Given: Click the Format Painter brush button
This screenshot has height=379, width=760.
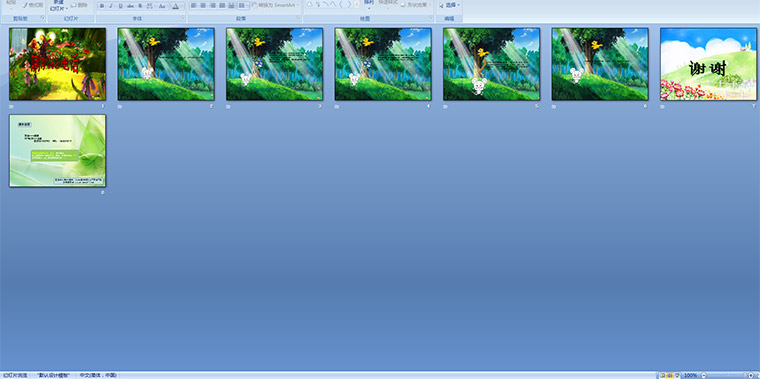Looking at the screenshot, I should (33, 5).
